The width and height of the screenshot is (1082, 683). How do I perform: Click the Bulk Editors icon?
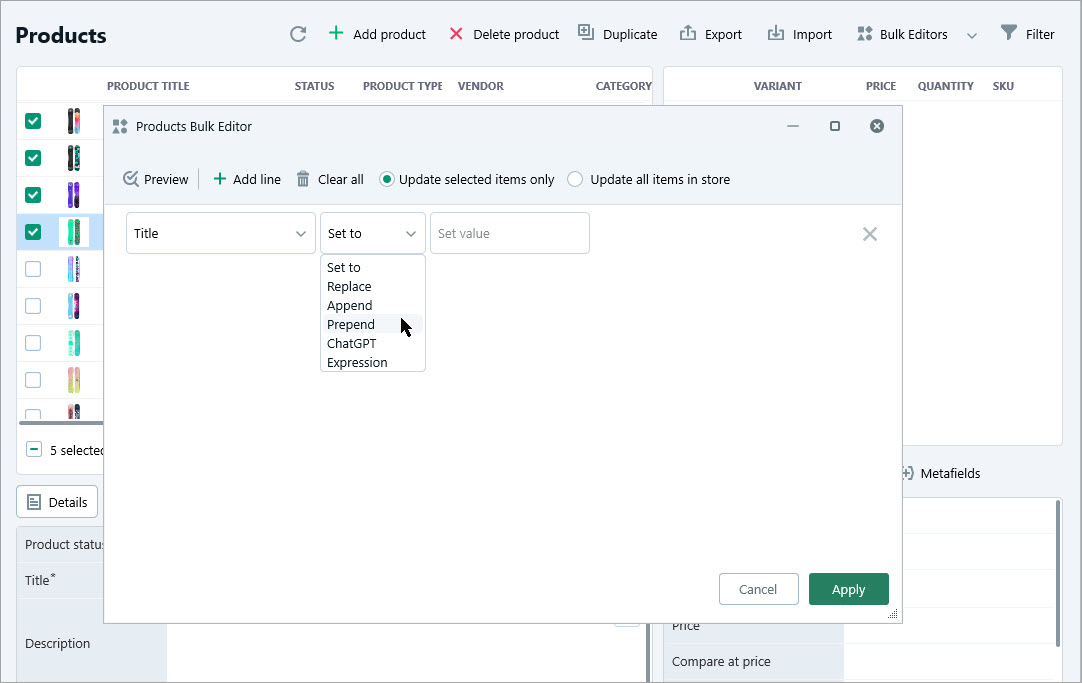point(864,34)
